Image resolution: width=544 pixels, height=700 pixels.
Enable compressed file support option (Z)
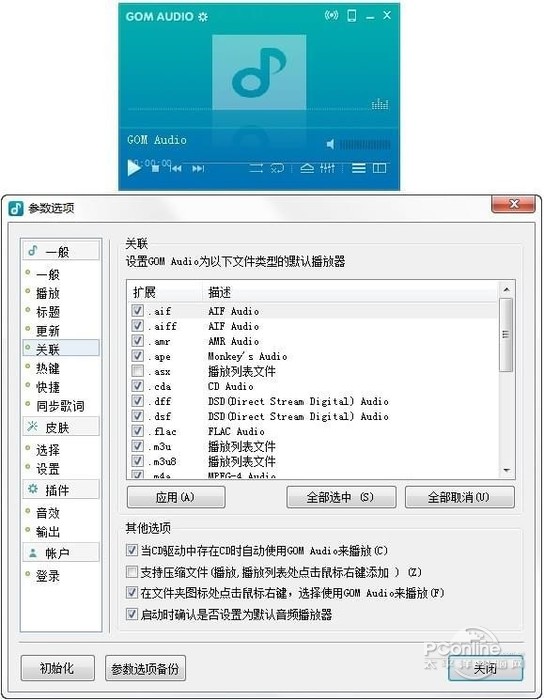(x=132, y=571)
